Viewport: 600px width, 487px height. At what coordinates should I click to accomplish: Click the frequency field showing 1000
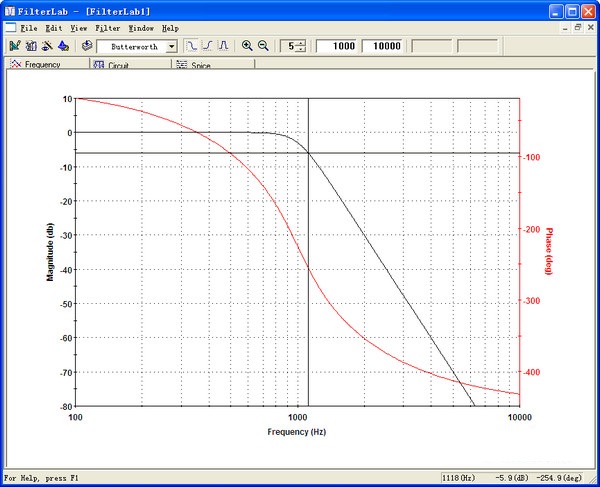click(336, 46)
